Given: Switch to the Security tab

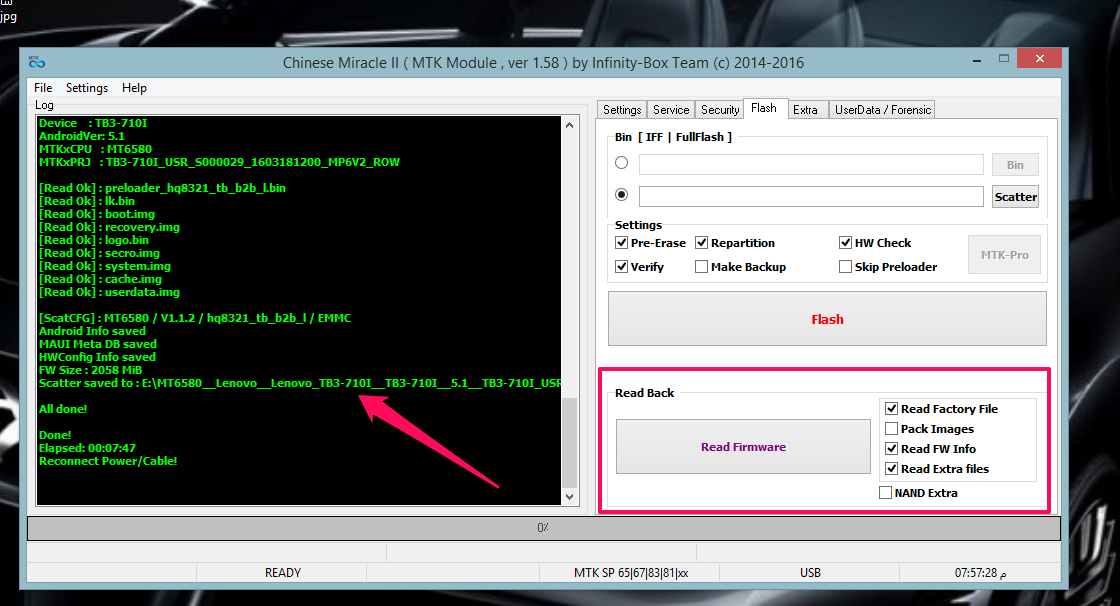Looking at the screenshot, I should click(x=720, y=109).
